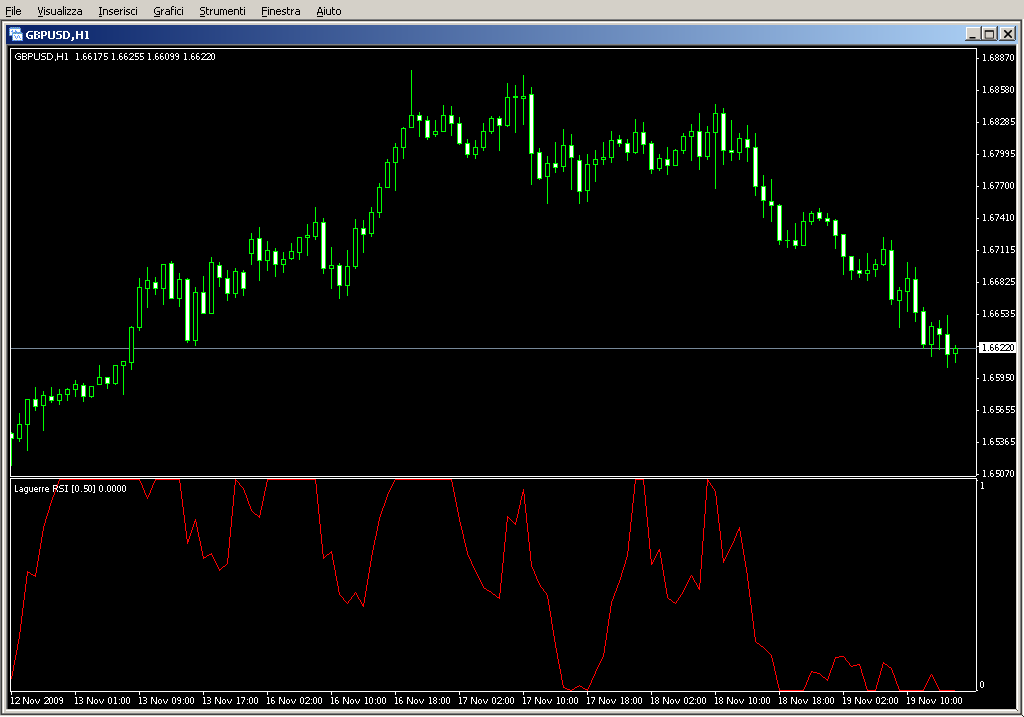Click the GBPUSD,H1 title bar text

point(57,35)
